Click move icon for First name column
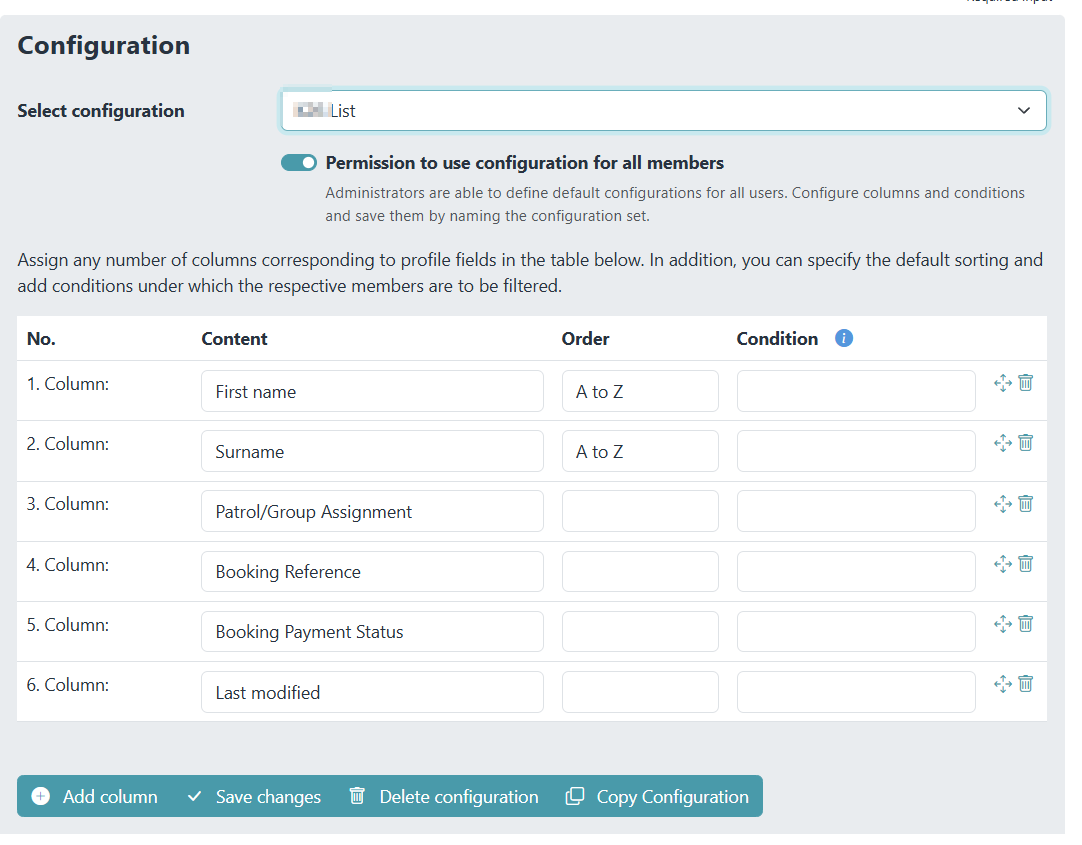 tap(1003, 383)
